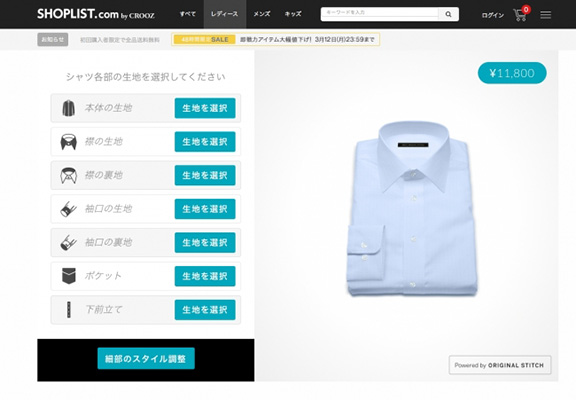Click the shirt body fabric icon
576x400 pixels.
click(68, 108)
